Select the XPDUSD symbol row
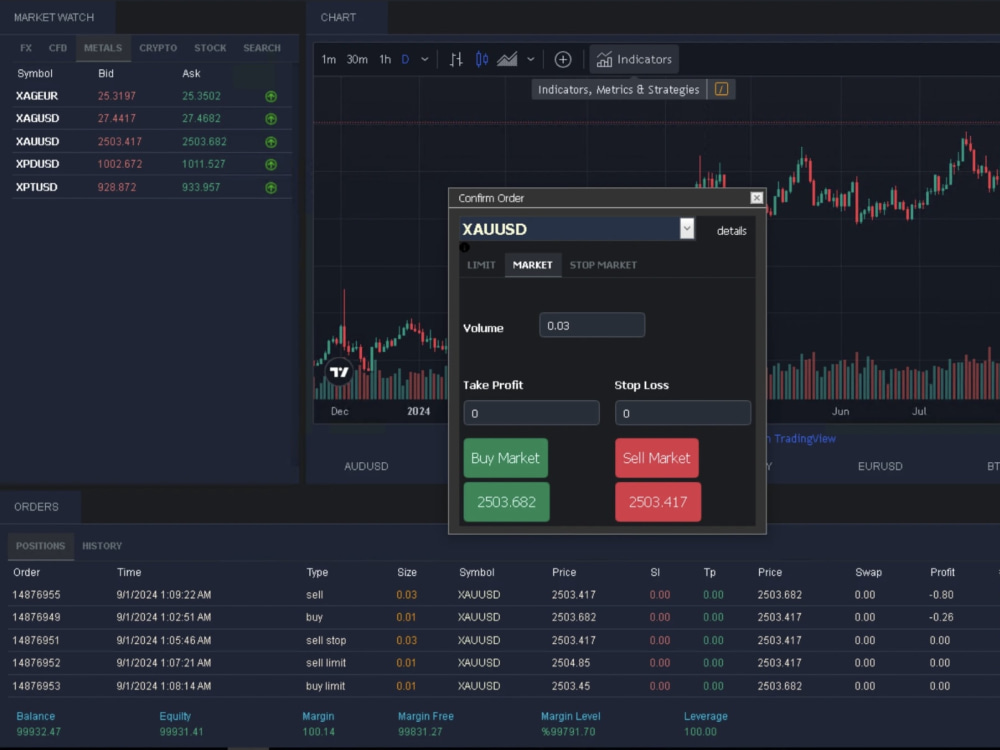This screenshot has height=750, width=1000. [x=151, y=164]
